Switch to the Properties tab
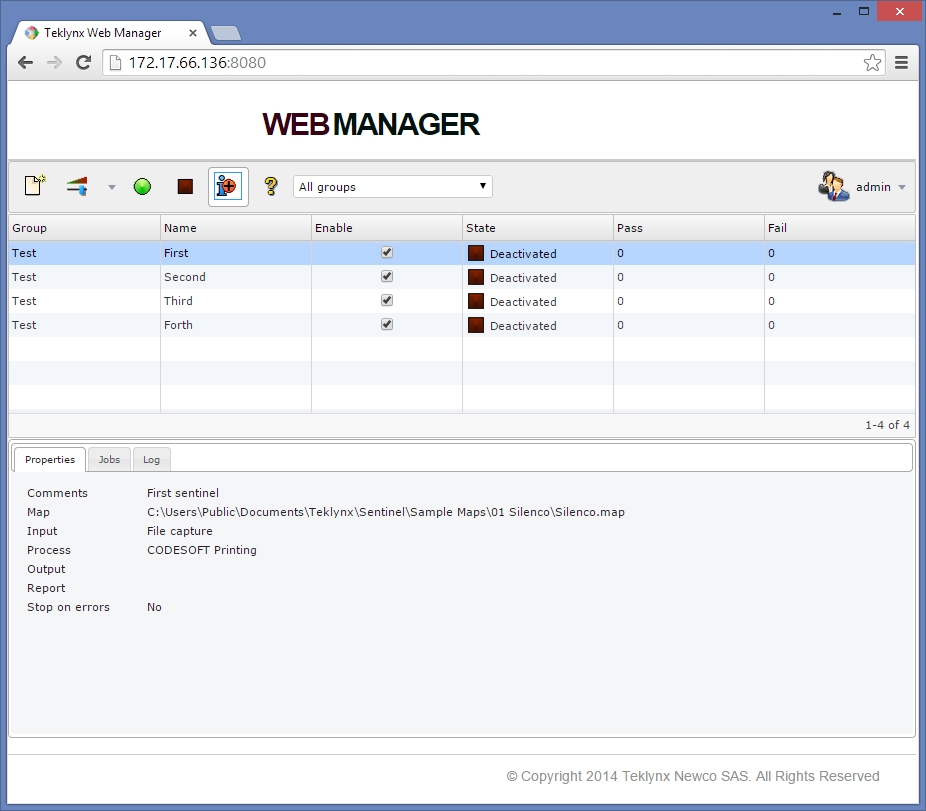The height and width of the screenshot is (811, 926). point(50,460)
